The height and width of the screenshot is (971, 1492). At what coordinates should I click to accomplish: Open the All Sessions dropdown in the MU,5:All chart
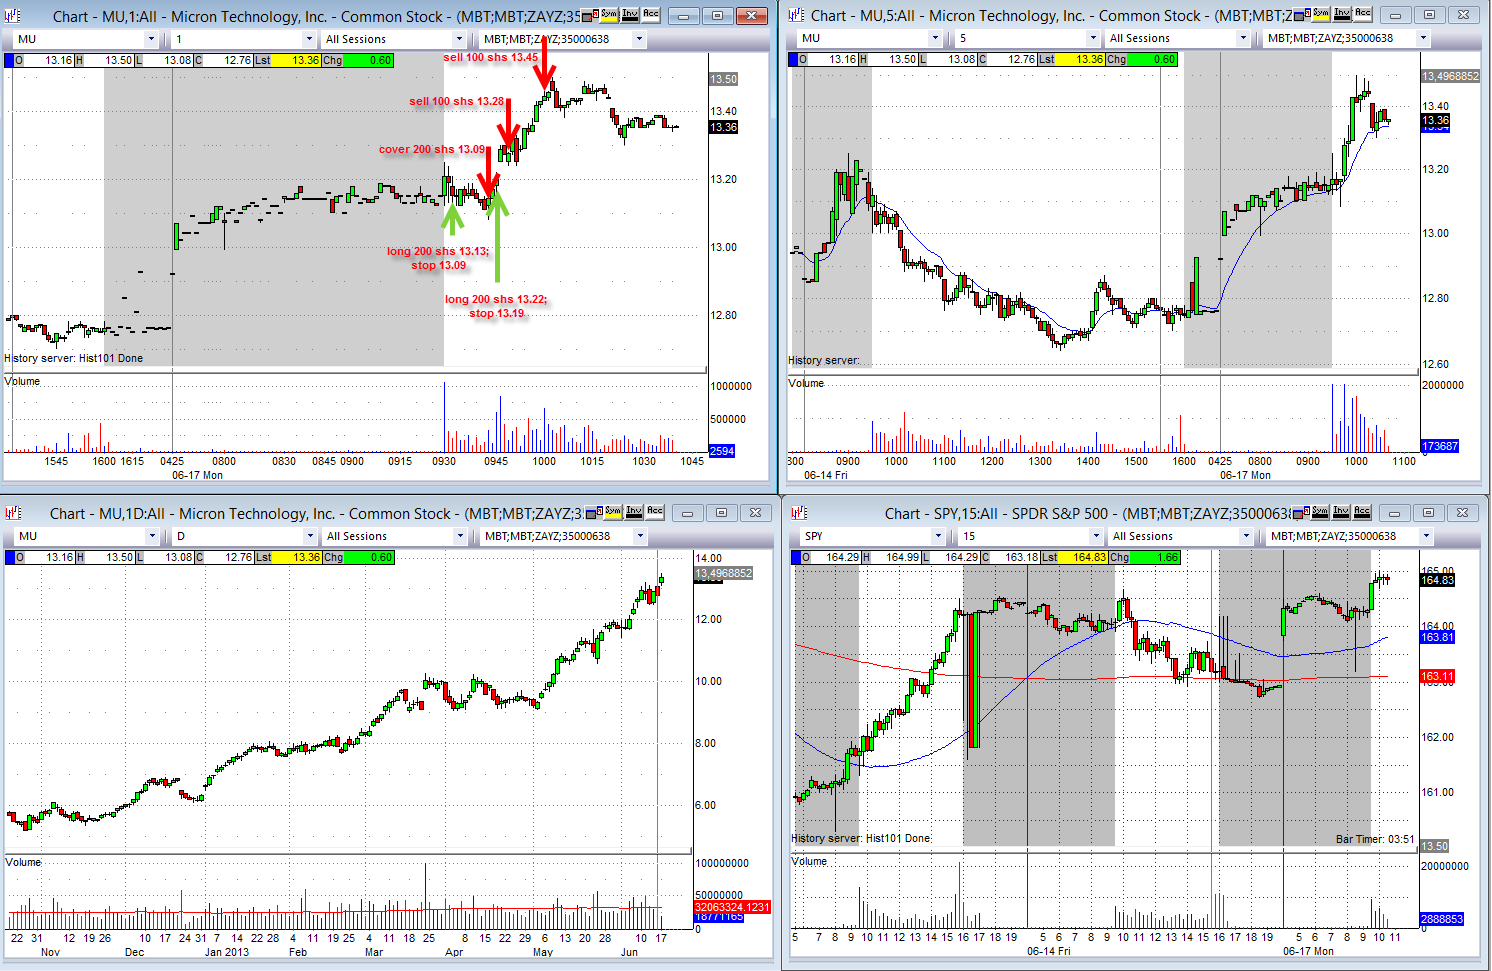[1243, 38]
